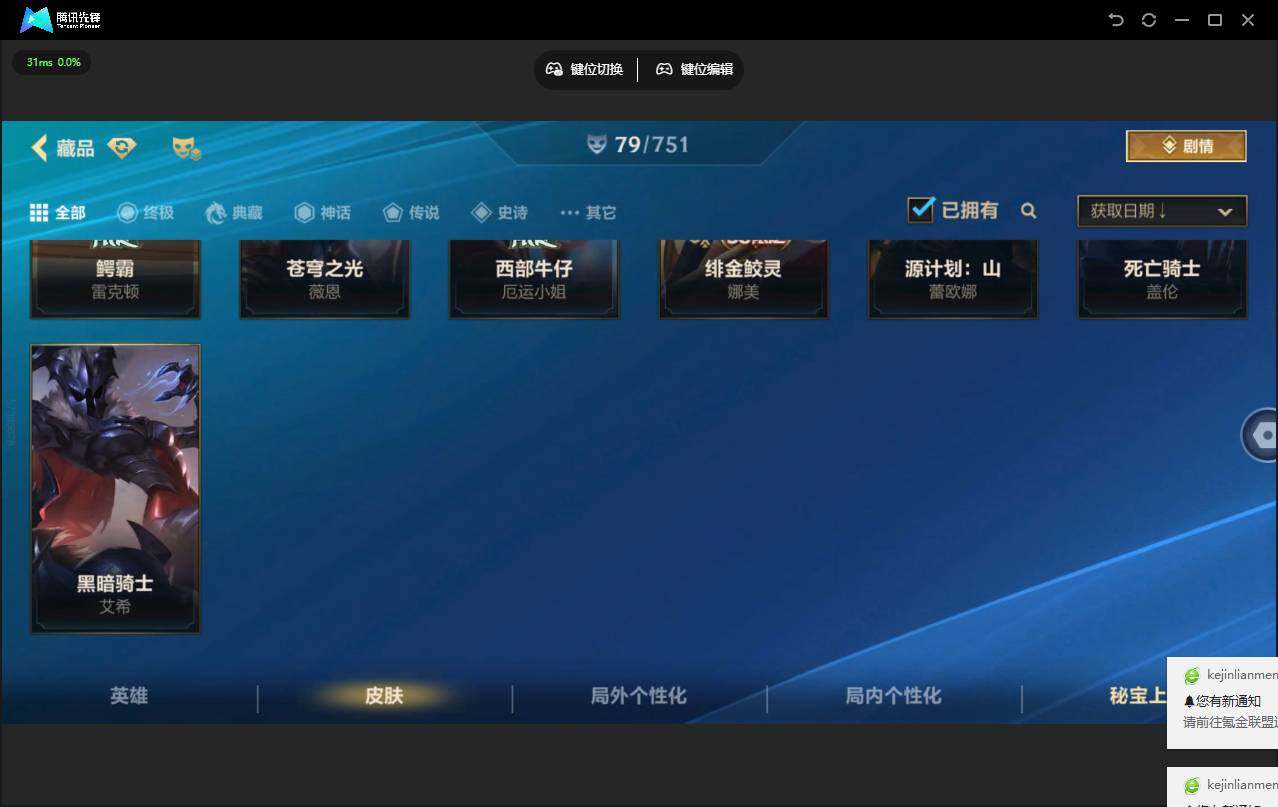
Task: Filter skins by 神话 tier
Action: pos(322,212)
